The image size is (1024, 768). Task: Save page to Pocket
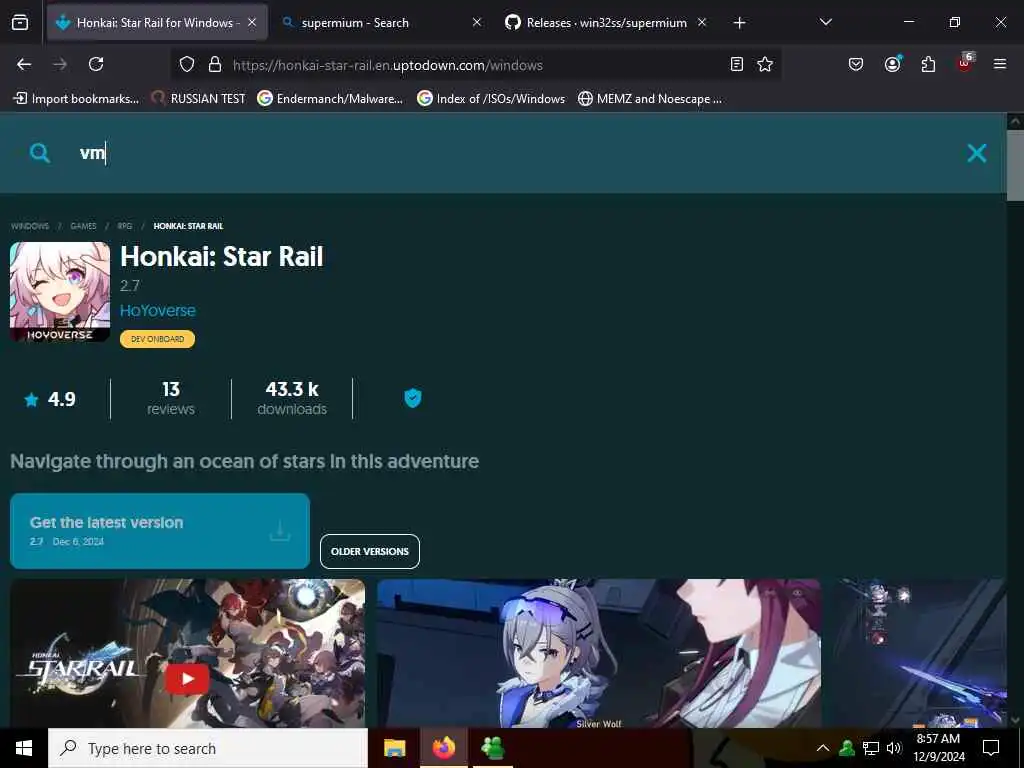(x=856, y=64)
